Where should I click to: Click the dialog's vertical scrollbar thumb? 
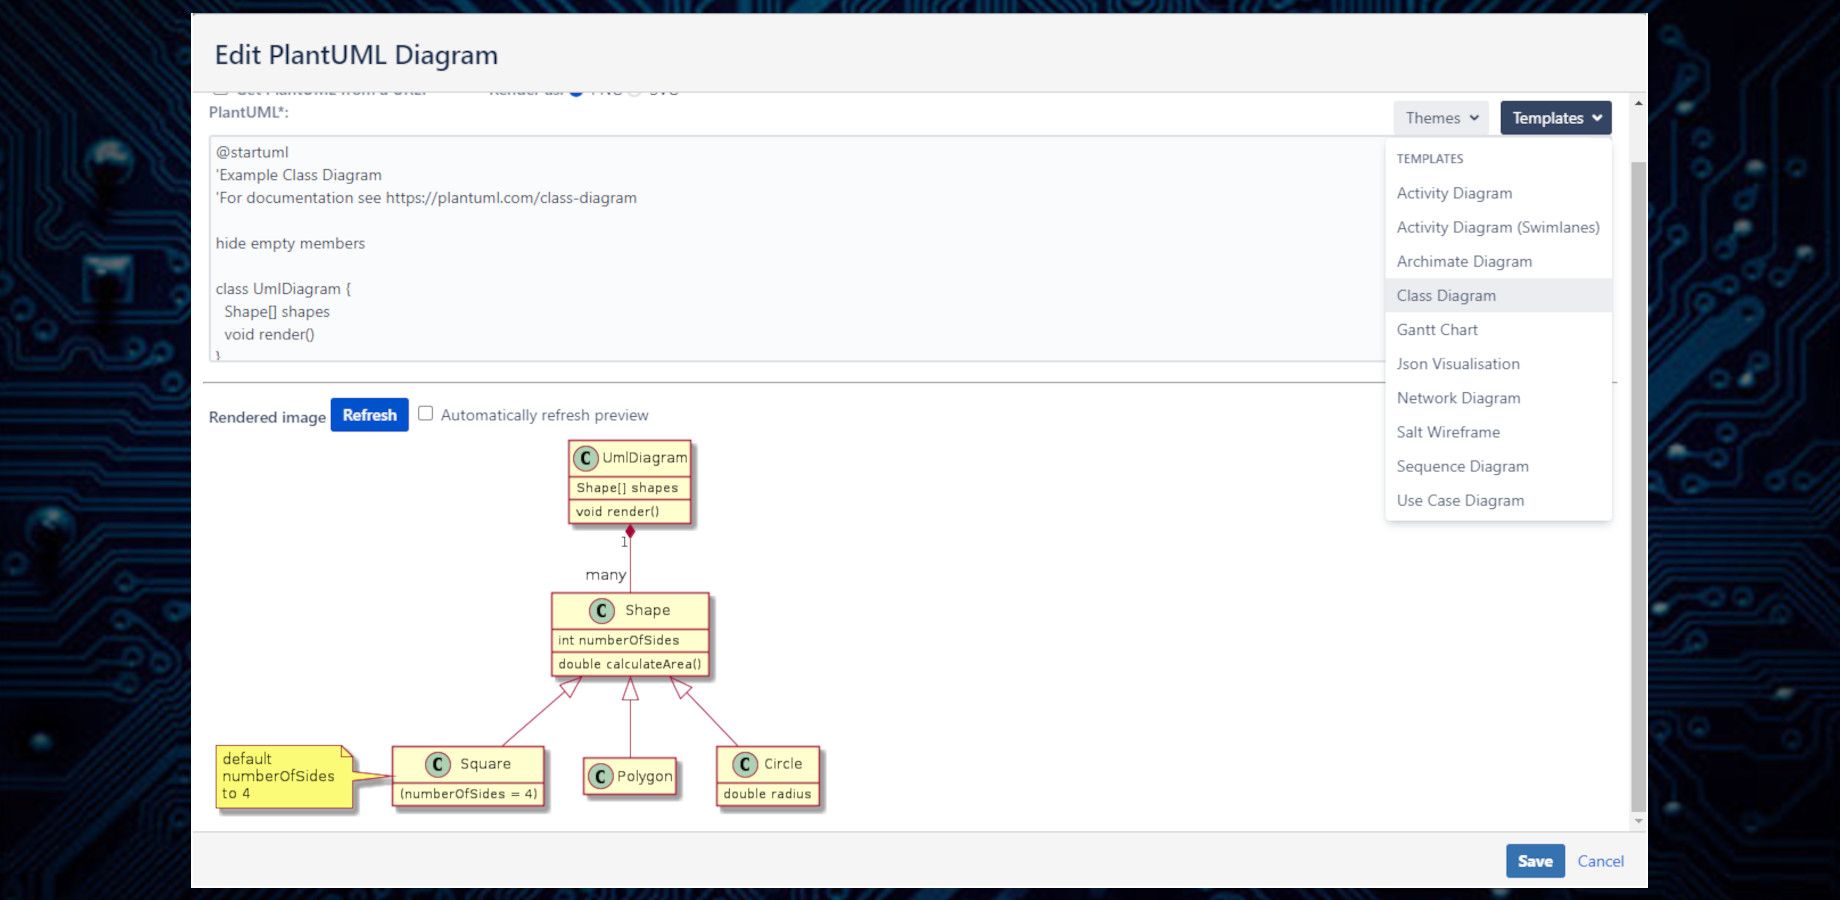click(x=1638, y=485)
